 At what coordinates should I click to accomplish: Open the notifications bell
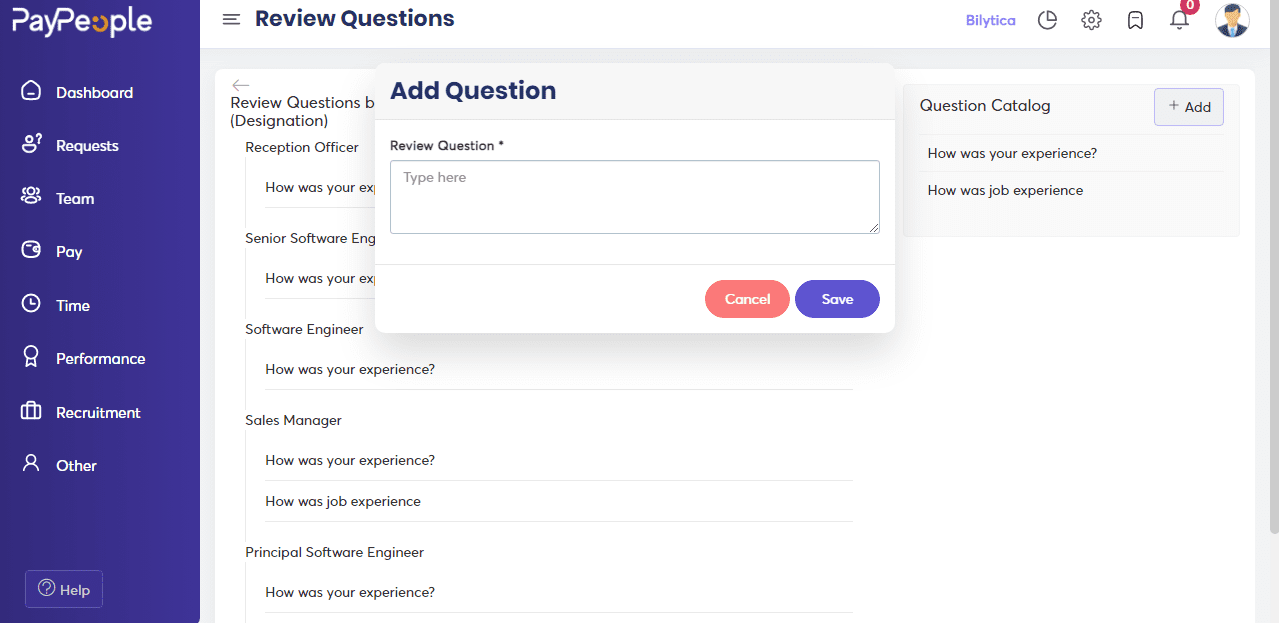pos(1180,20)
